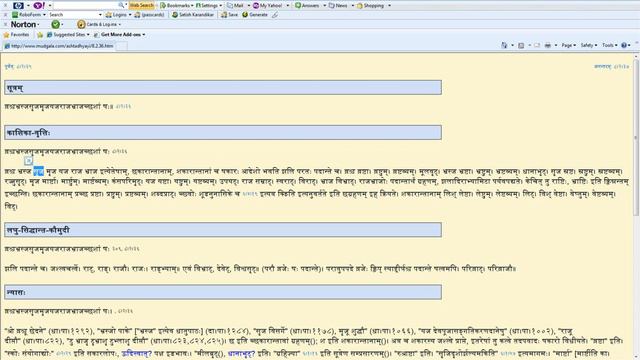The height and width of the screenshot is (360, 640).
Task: Click the Home icon in command bar
Action: pos(504,45)
